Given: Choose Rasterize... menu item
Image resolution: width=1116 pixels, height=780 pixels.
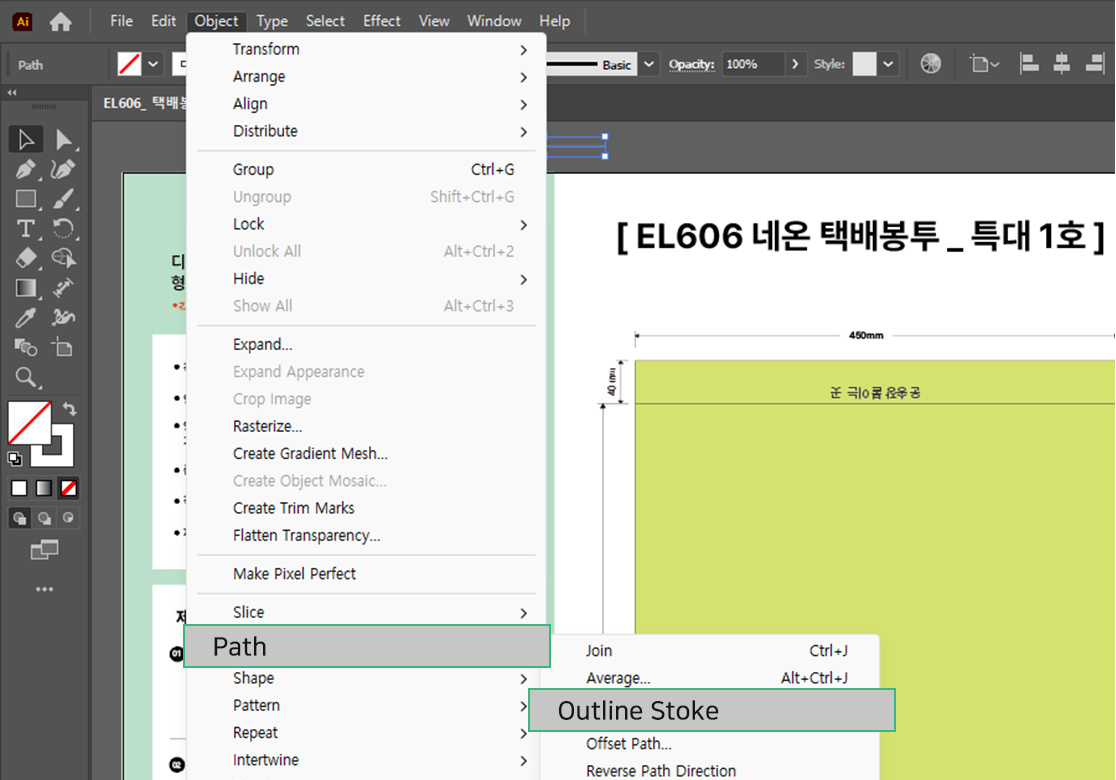Looking at the screenshot, I should 367,426.
